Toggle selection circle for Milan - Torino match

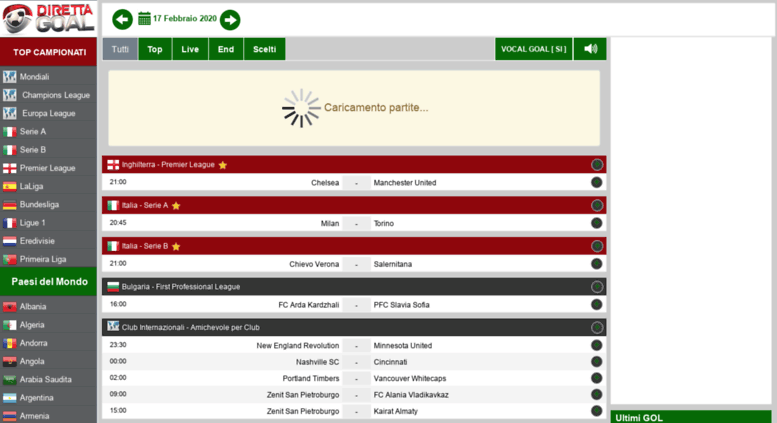[x=597, y=223]
